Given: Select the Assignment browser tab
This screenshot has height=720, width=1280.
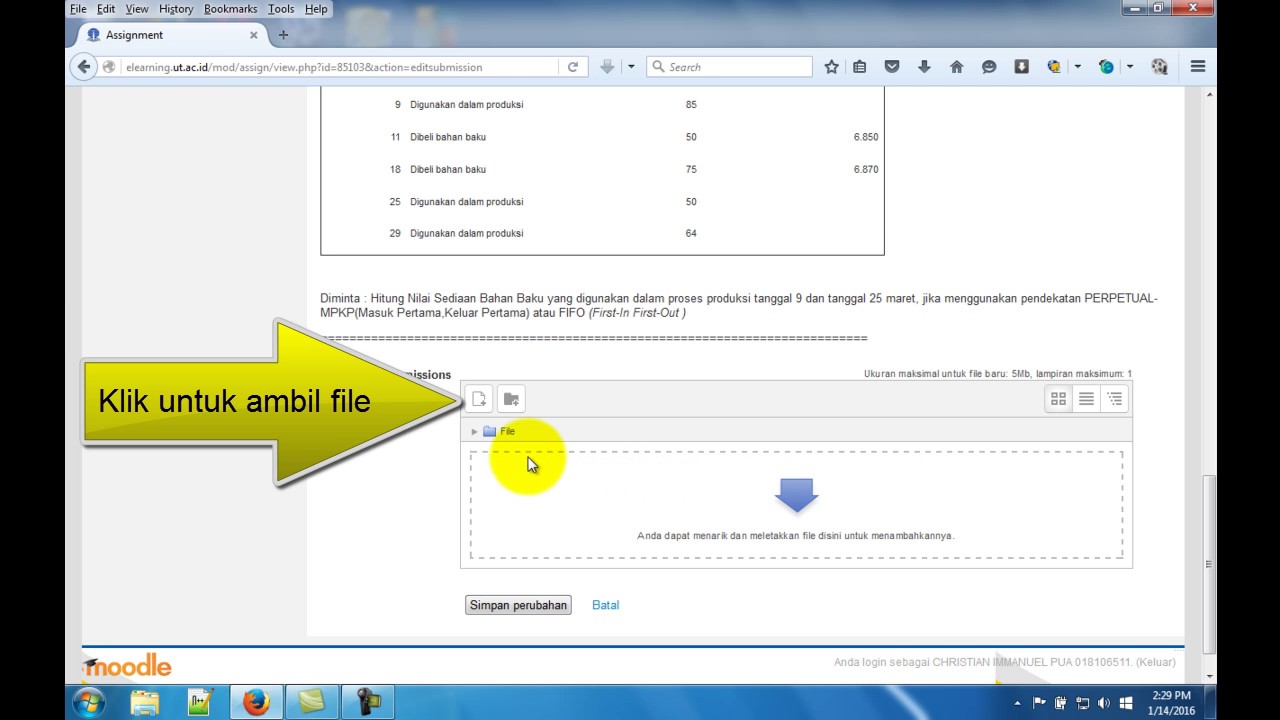Looking at the screenshot, I should click(167, 35).
